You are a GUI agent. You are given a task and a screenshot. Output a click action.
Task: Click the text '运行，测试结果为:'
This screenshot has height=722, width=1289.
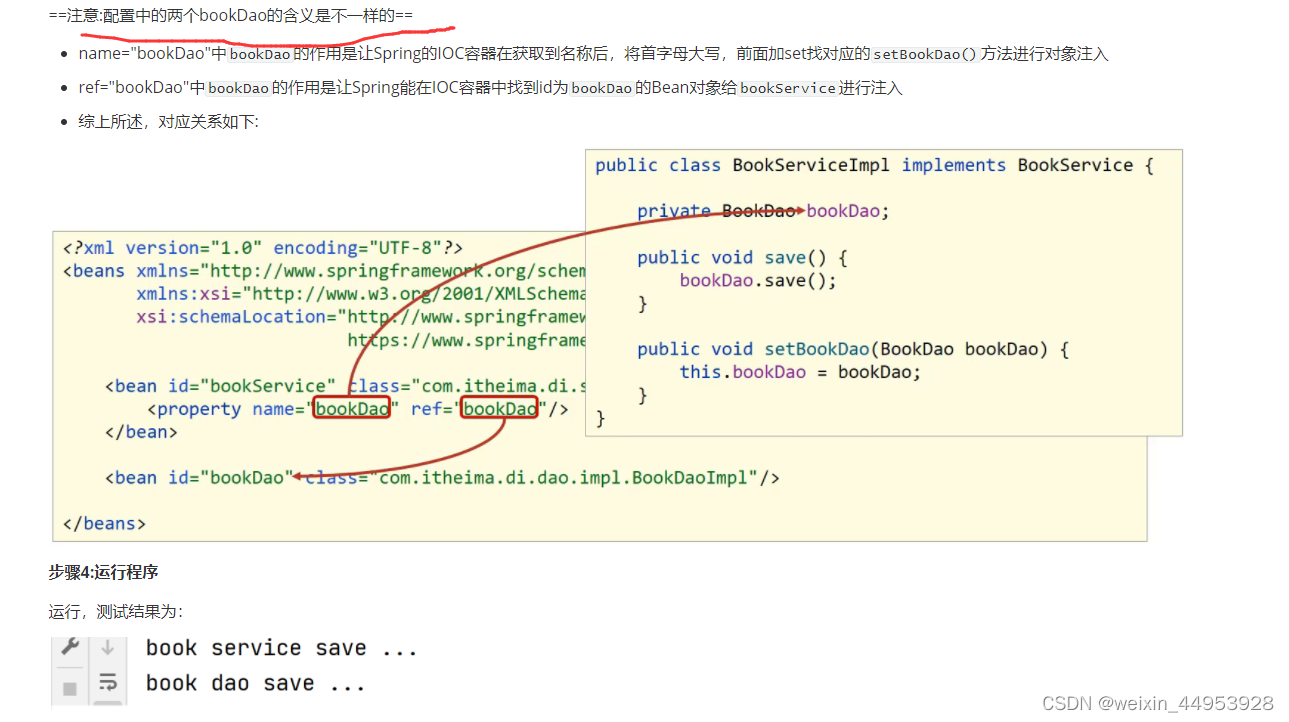coord(116,612)
